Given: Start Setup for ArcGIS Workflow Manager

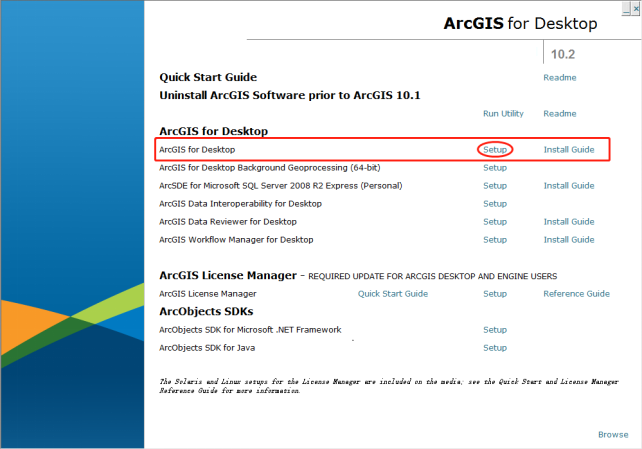Looking at the screenshot, I should pos(495,239).
